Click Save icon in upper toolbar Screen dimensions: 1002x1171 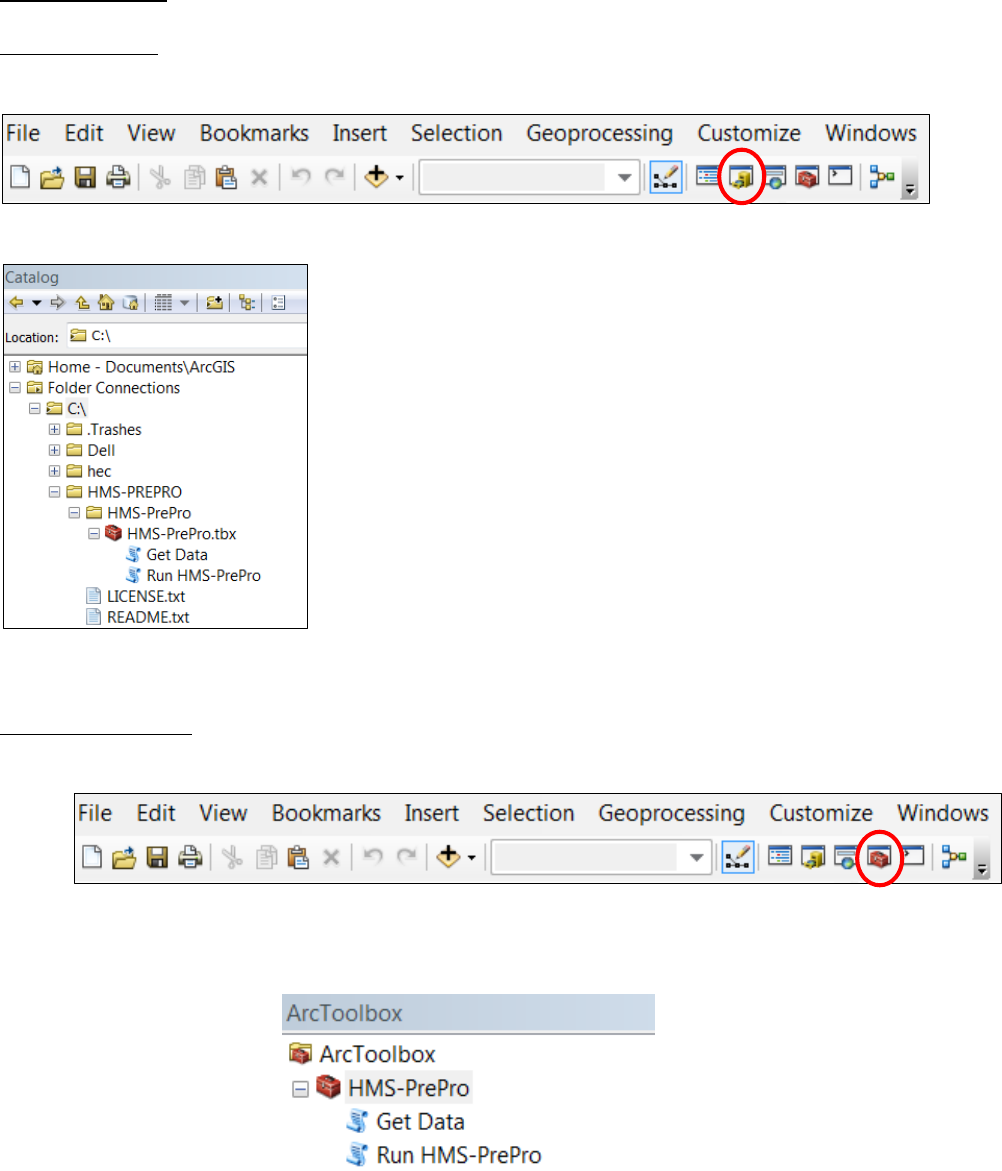85,178
